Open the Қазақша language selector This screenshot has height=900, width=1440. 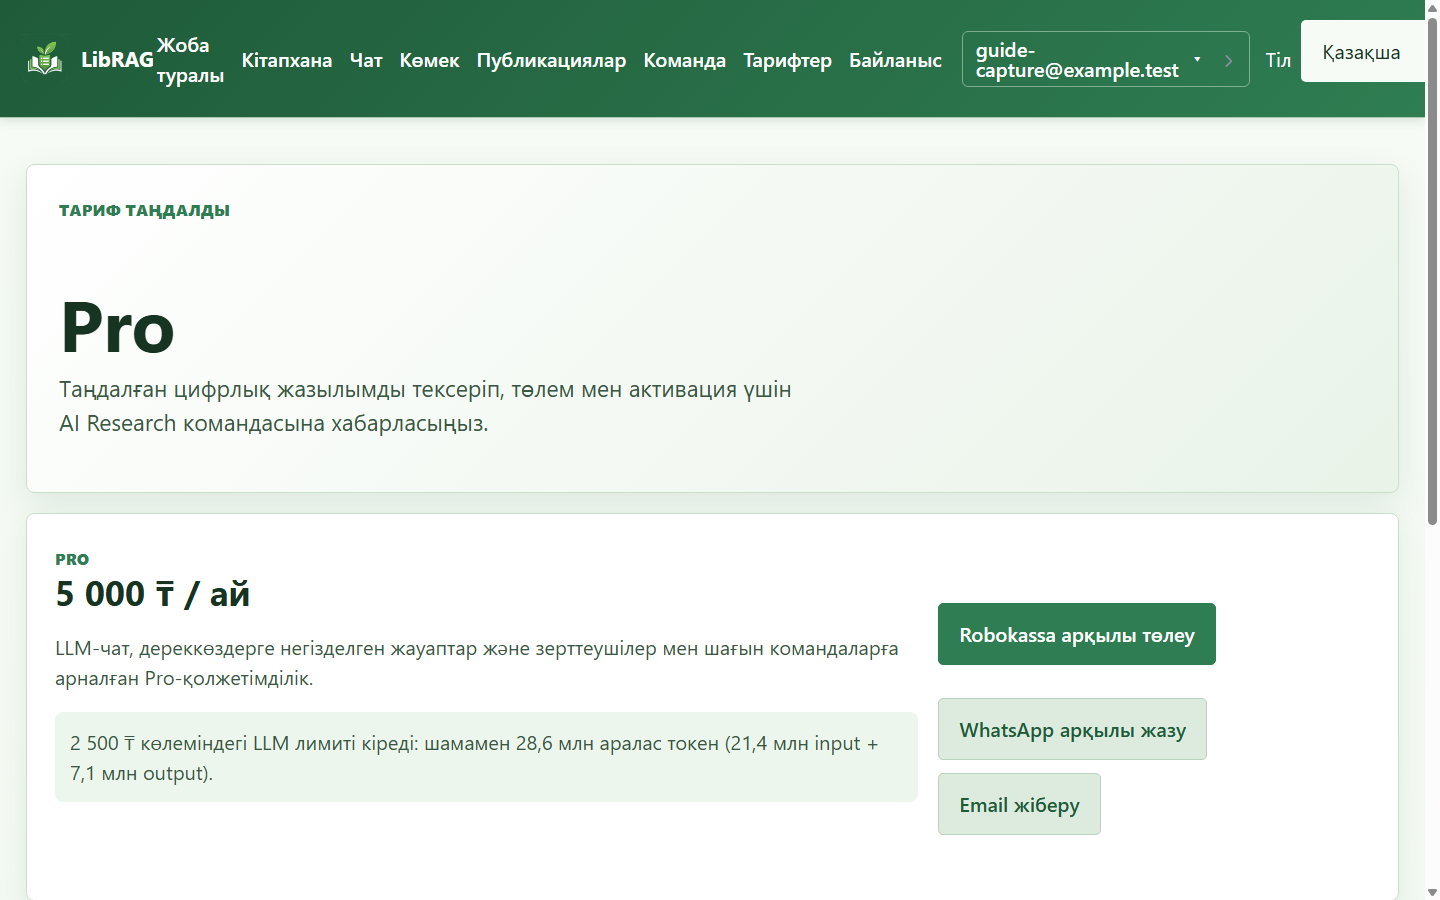pos(1362,52)
